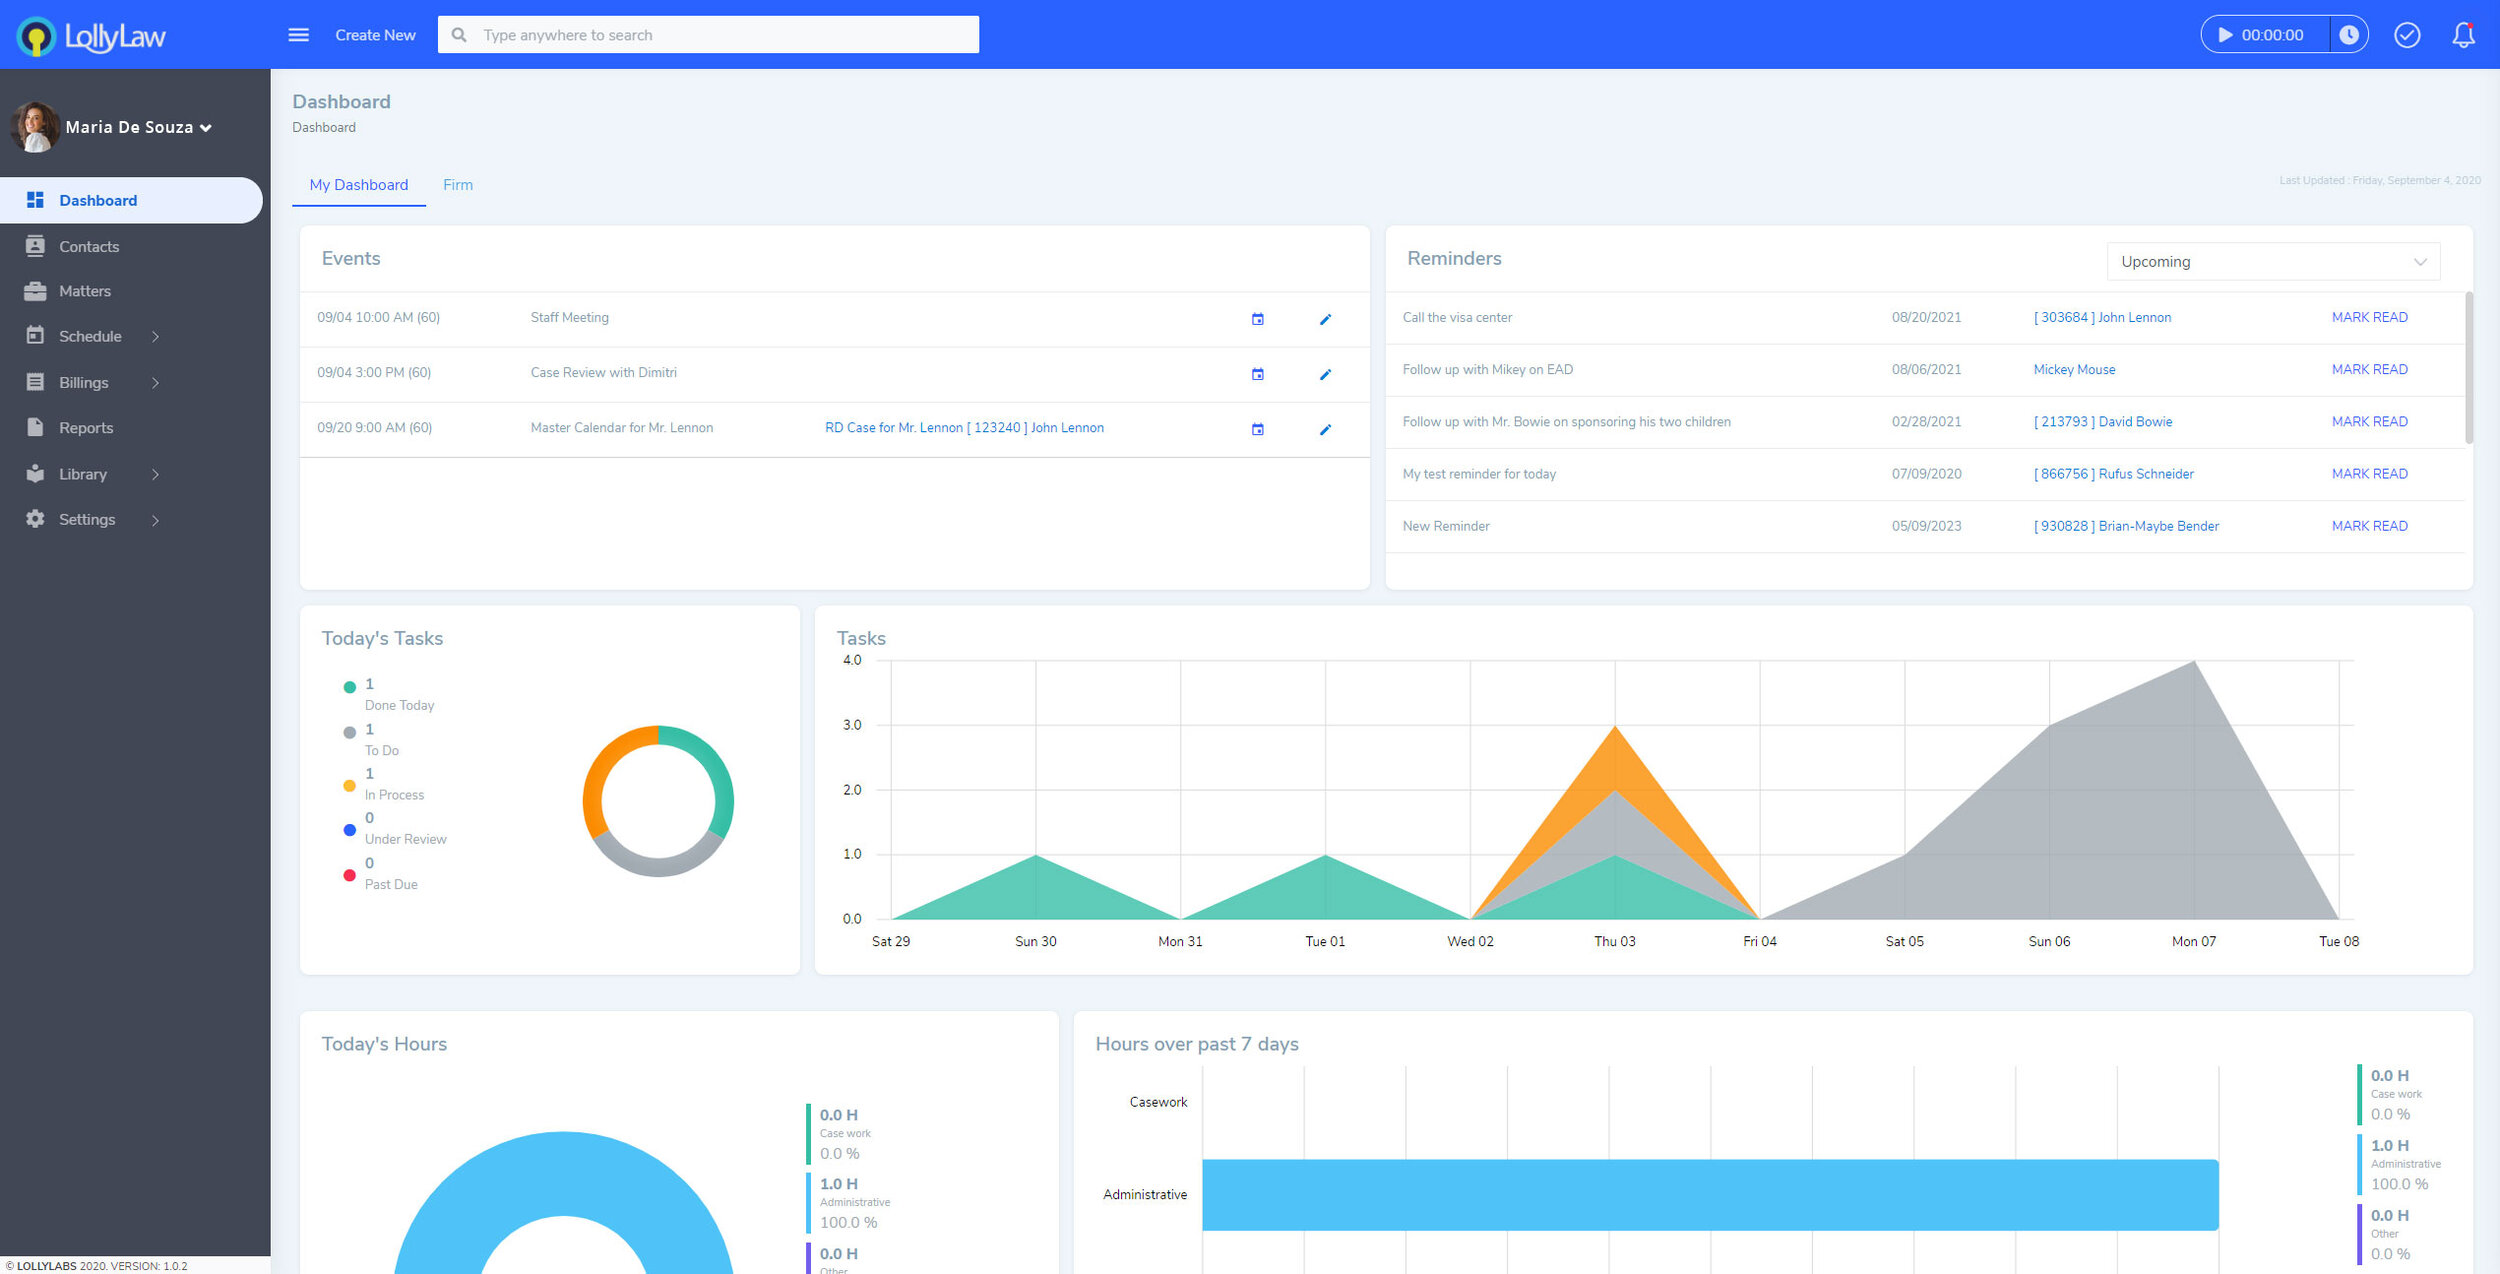Click the Settings gear icon
The height and width of the screenshot is (1274, 2500).
35,519
